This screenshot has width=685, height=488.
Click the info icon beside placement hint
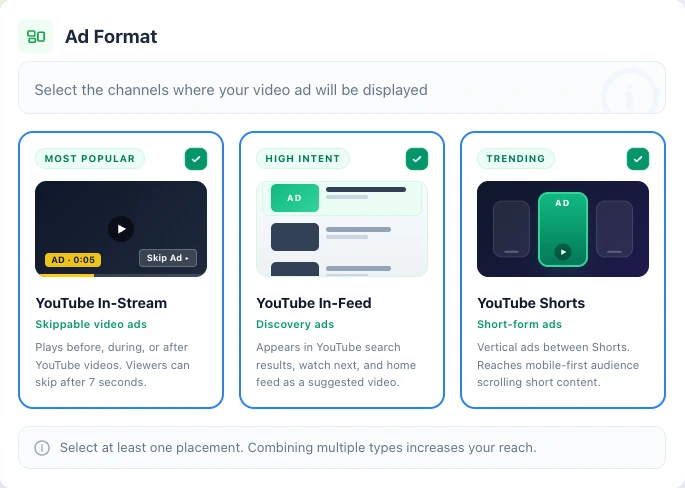tap(42, 448)
